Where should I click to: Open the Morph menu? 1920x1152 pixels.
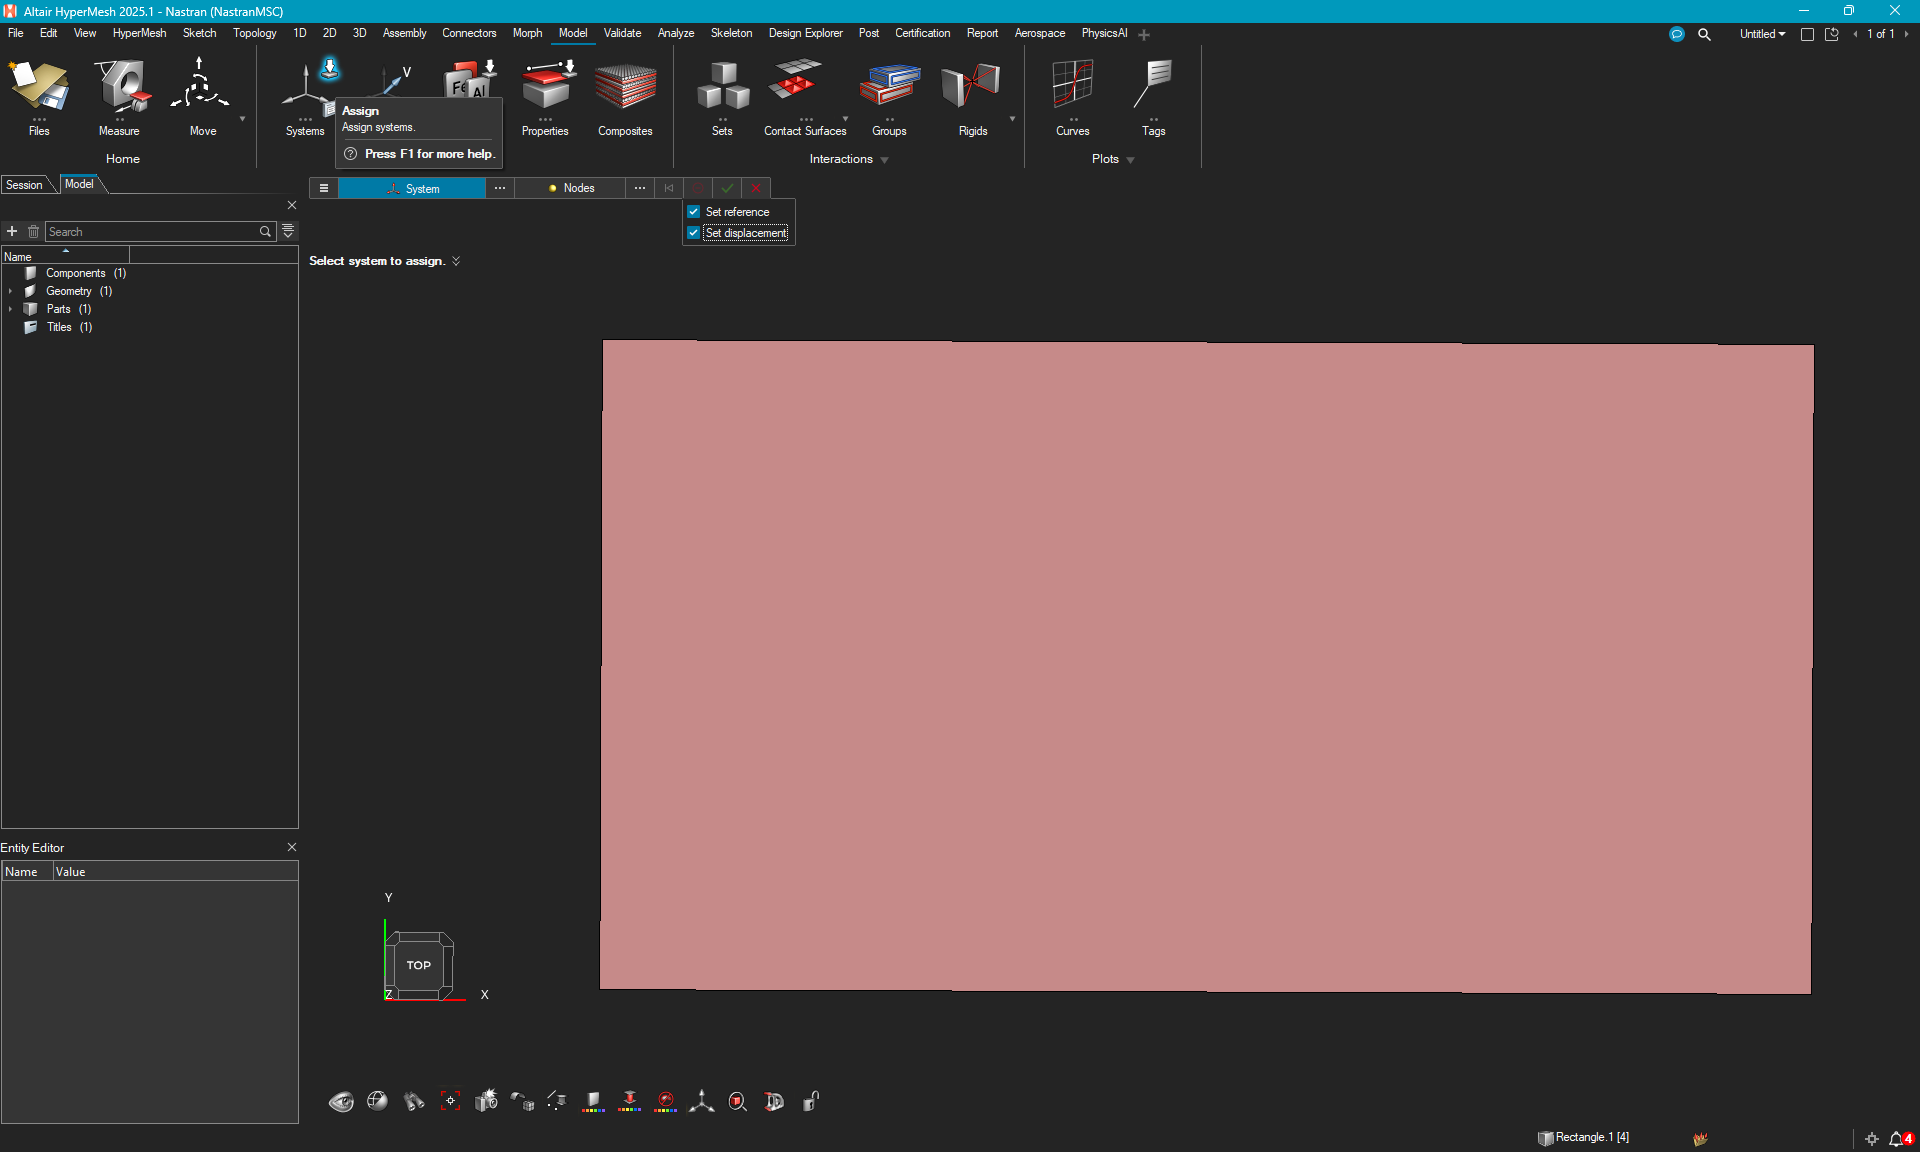(527, 33)
